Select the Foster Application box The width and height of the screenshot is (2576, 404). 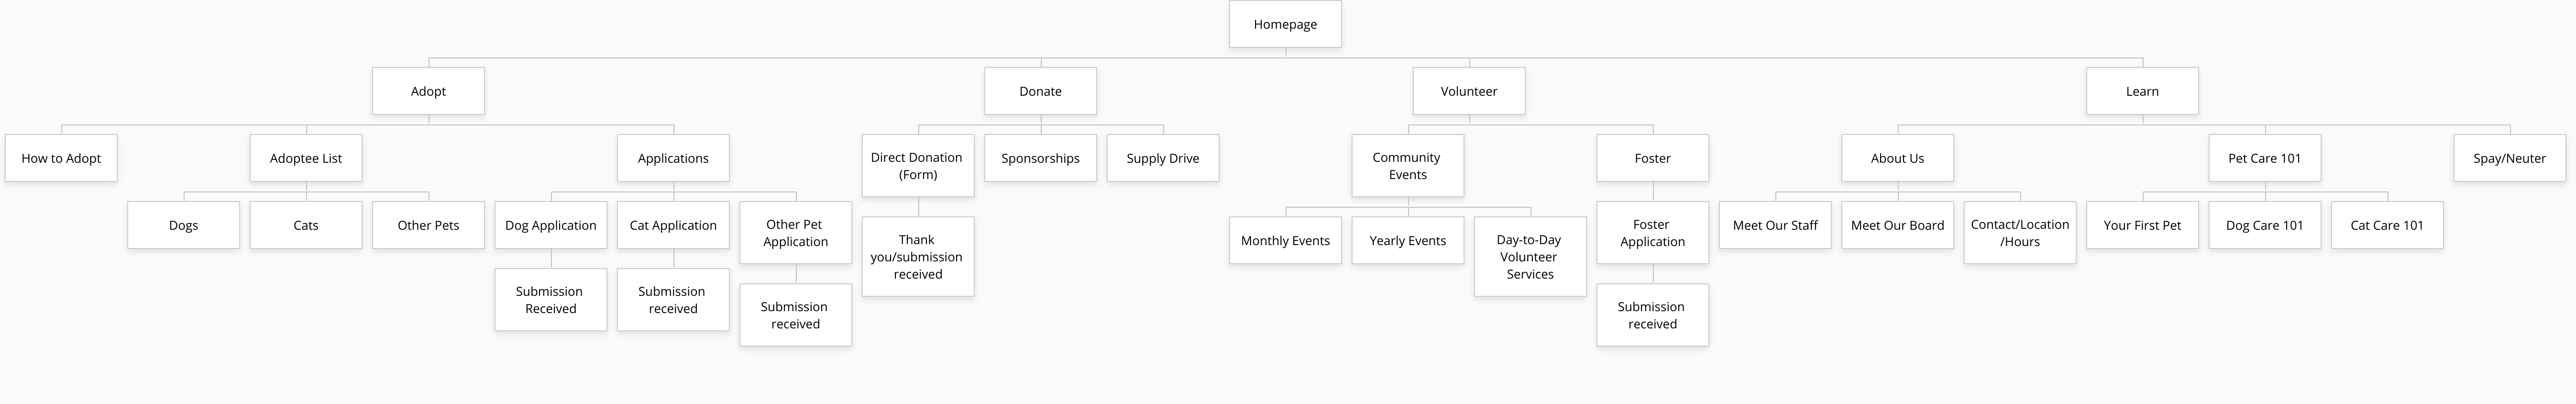(x=1652, y=233)
